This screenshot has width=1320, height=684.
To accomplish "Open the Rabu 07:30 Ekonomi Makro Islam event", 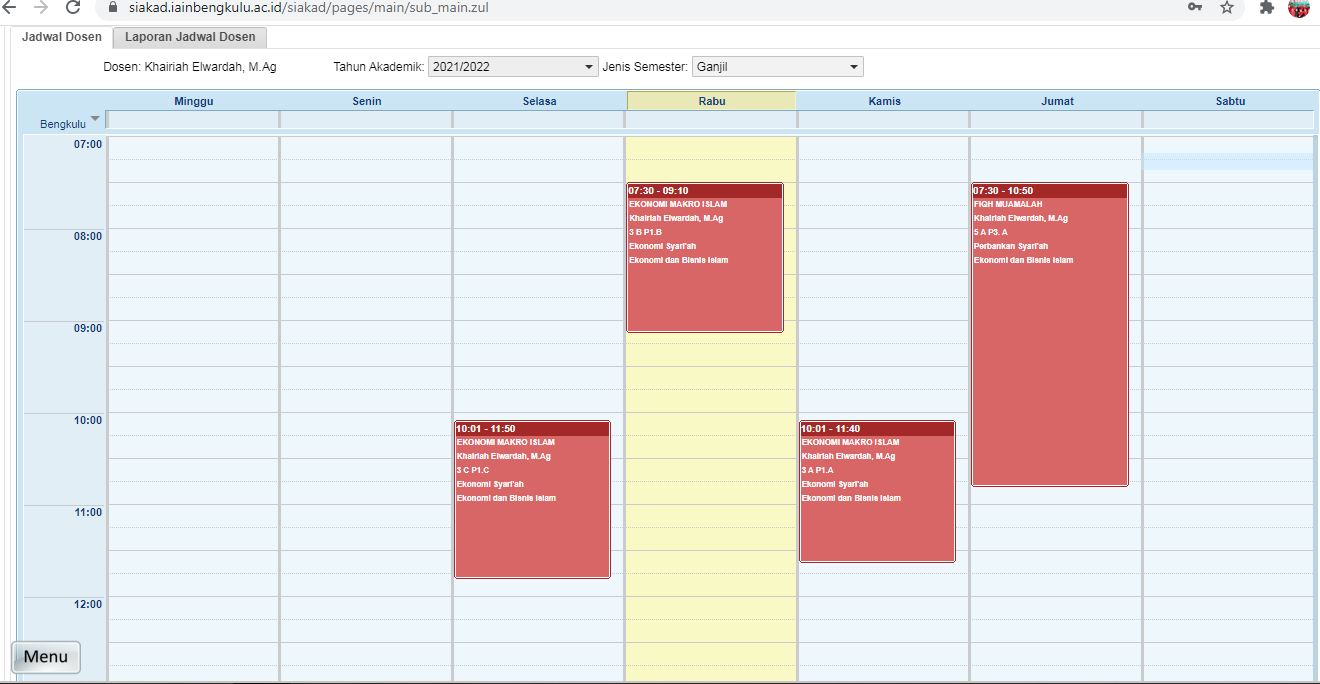I will (705, 257).
